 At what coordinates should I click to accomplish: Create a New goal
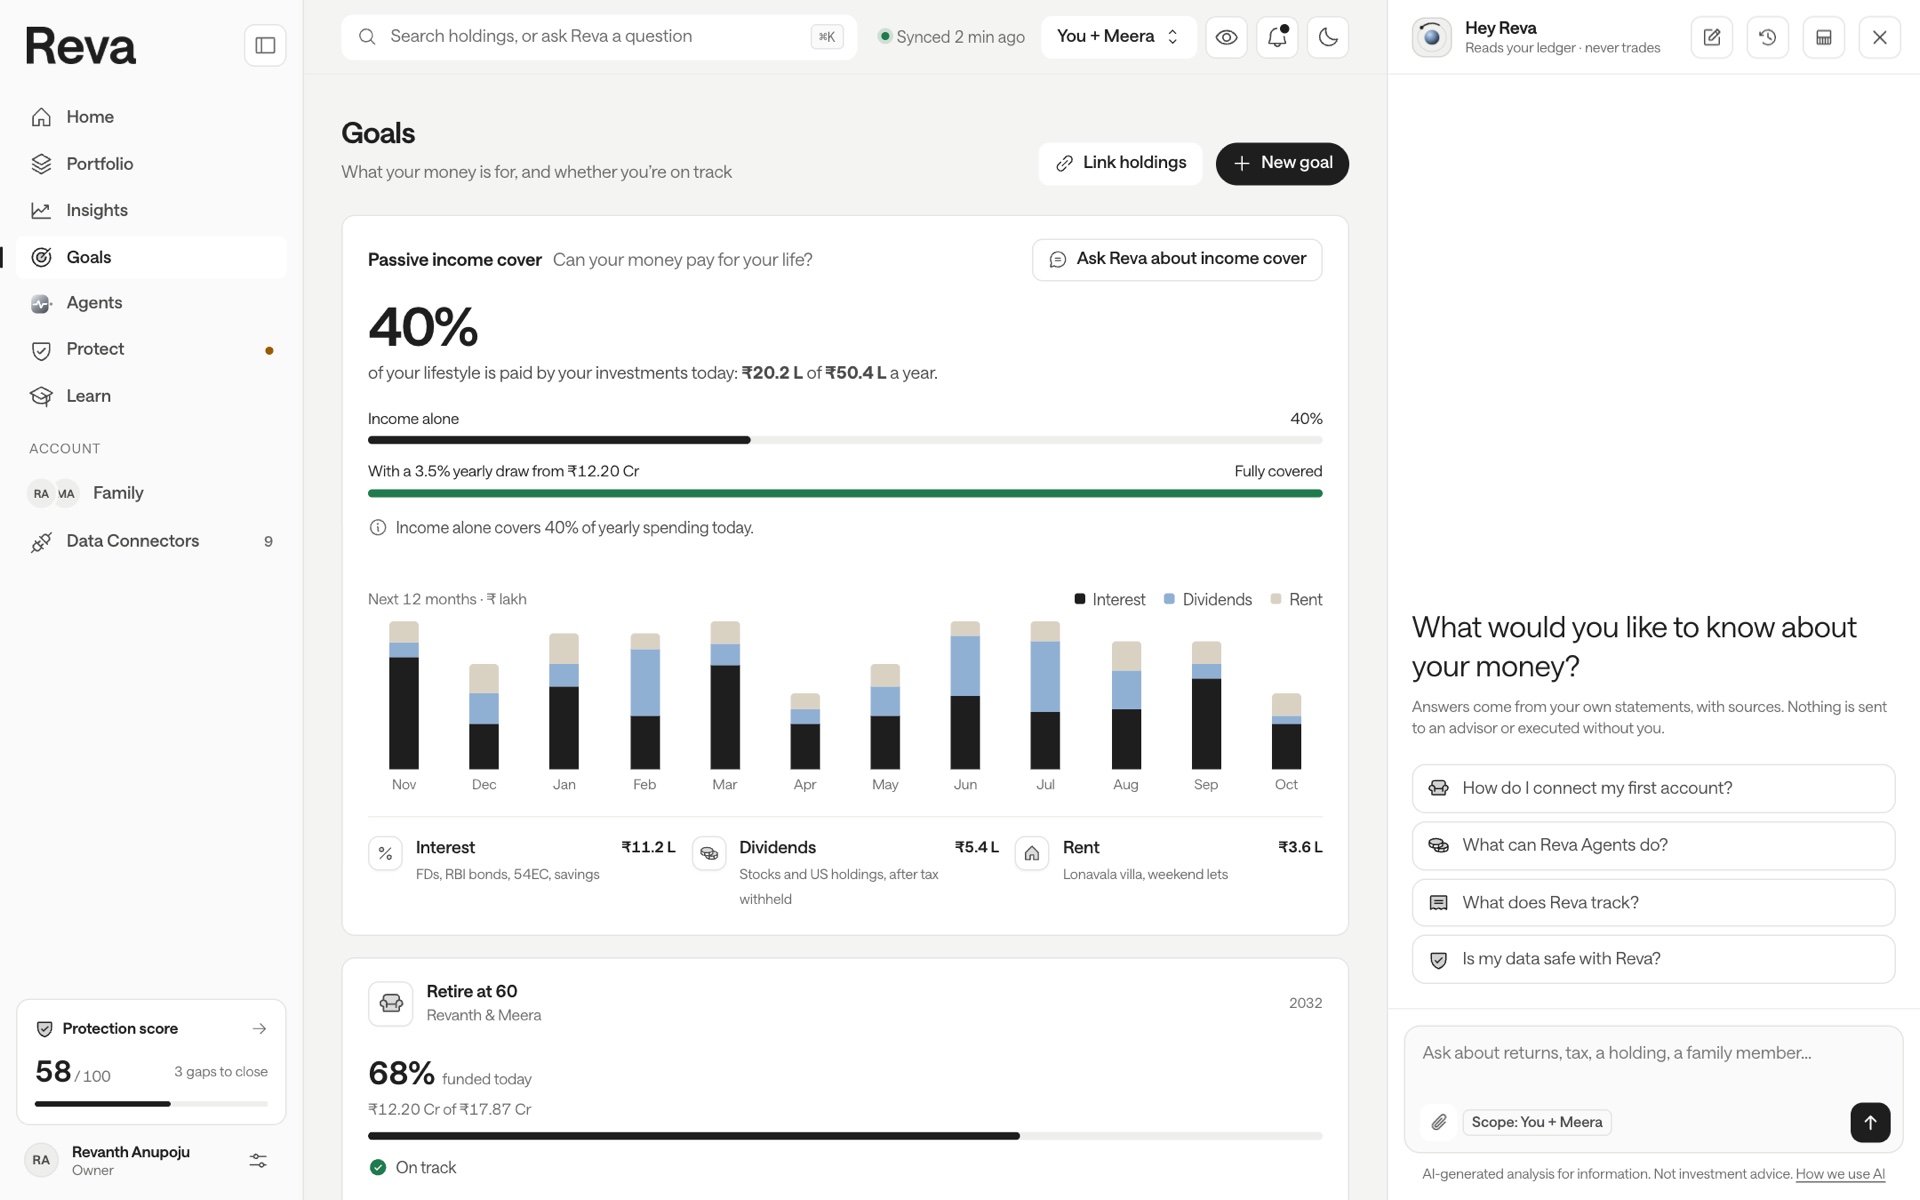point(1282,163)
